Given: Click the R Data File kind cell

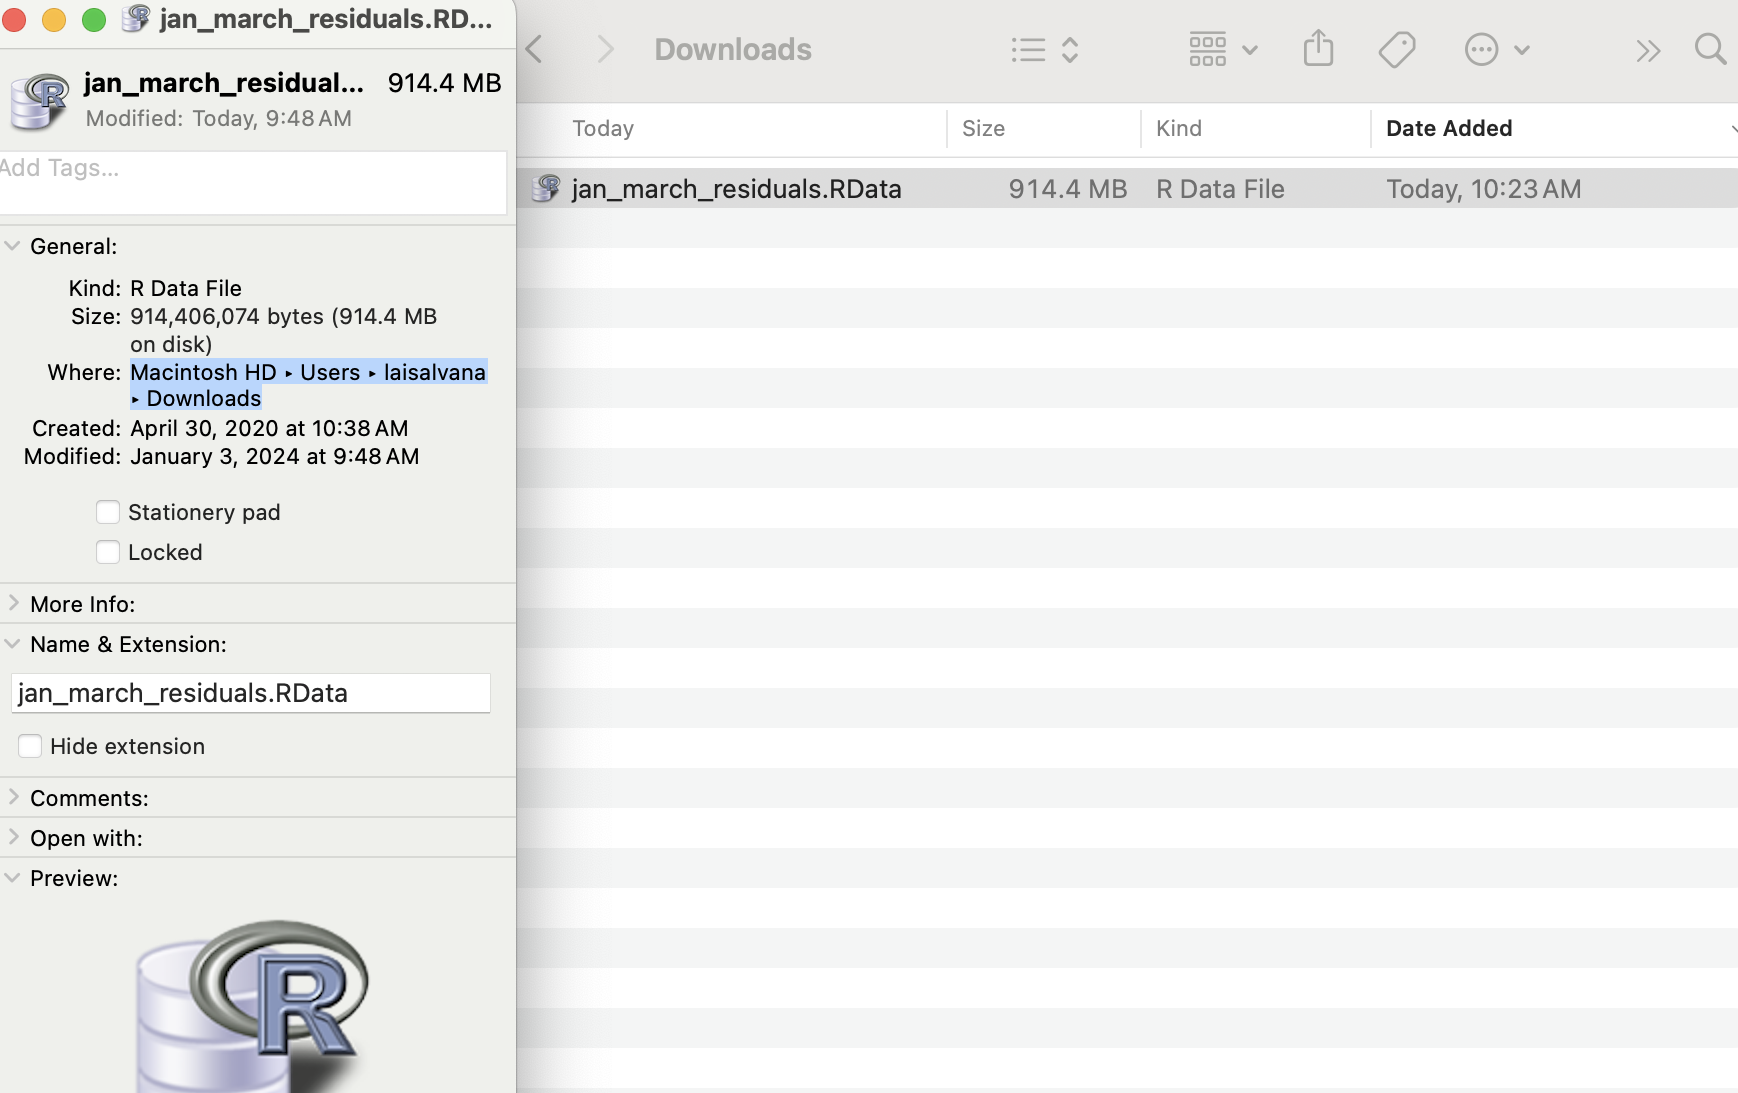Looking at the screenshot, I should point(1220,189).
